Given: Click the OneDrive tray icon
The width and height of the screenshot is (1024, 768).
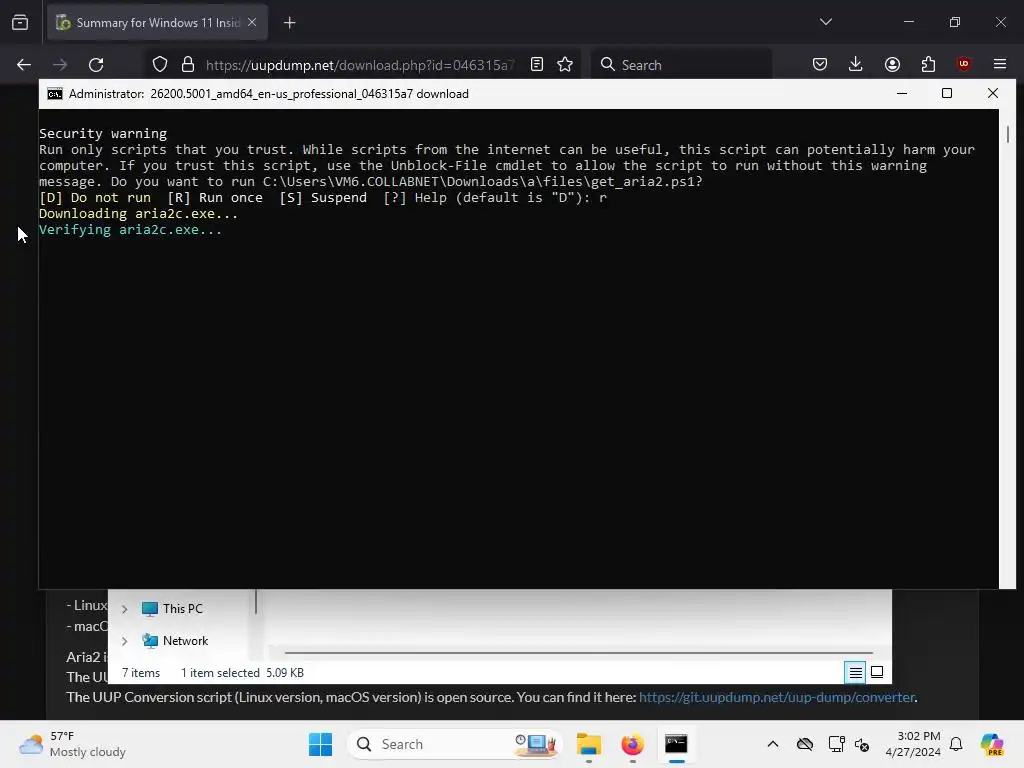Looking at the screenshot, I should pos(805,744).
